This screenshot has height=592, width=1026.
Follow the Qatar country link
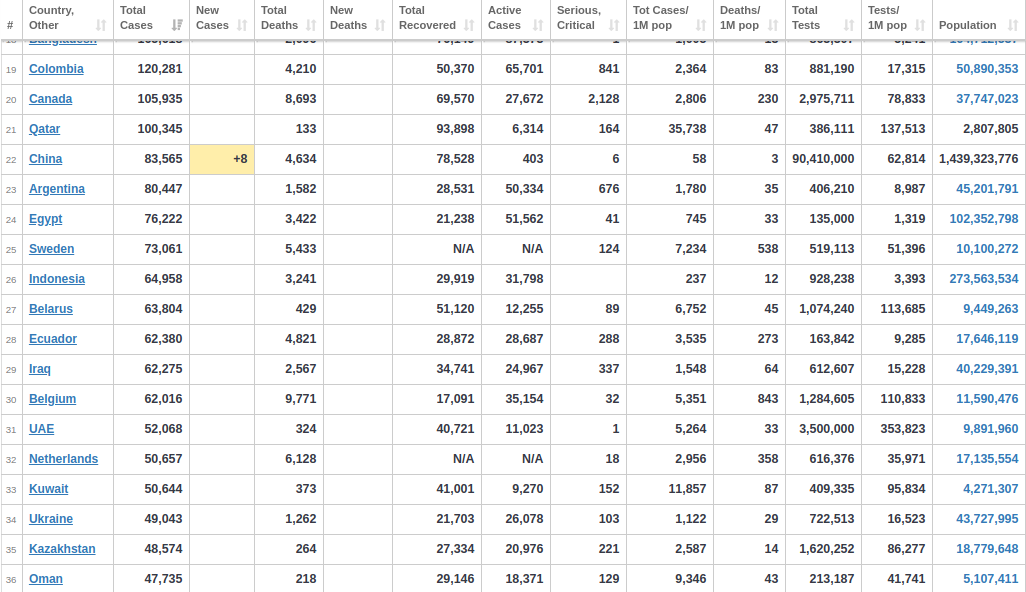[44, 129]
